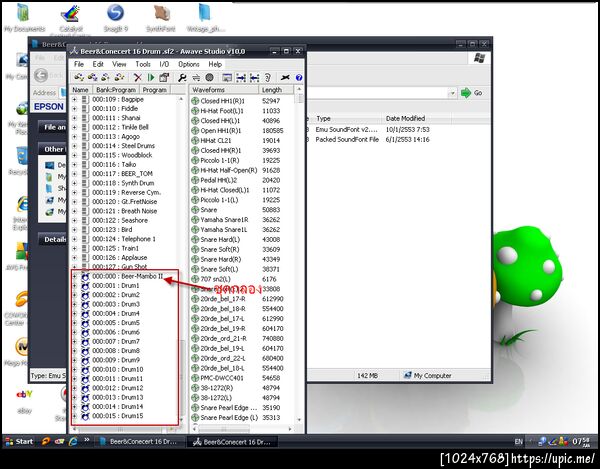This screenshot has height=469, width=600.
Task: Open the I/O menu
Action: tap(164, 64)
